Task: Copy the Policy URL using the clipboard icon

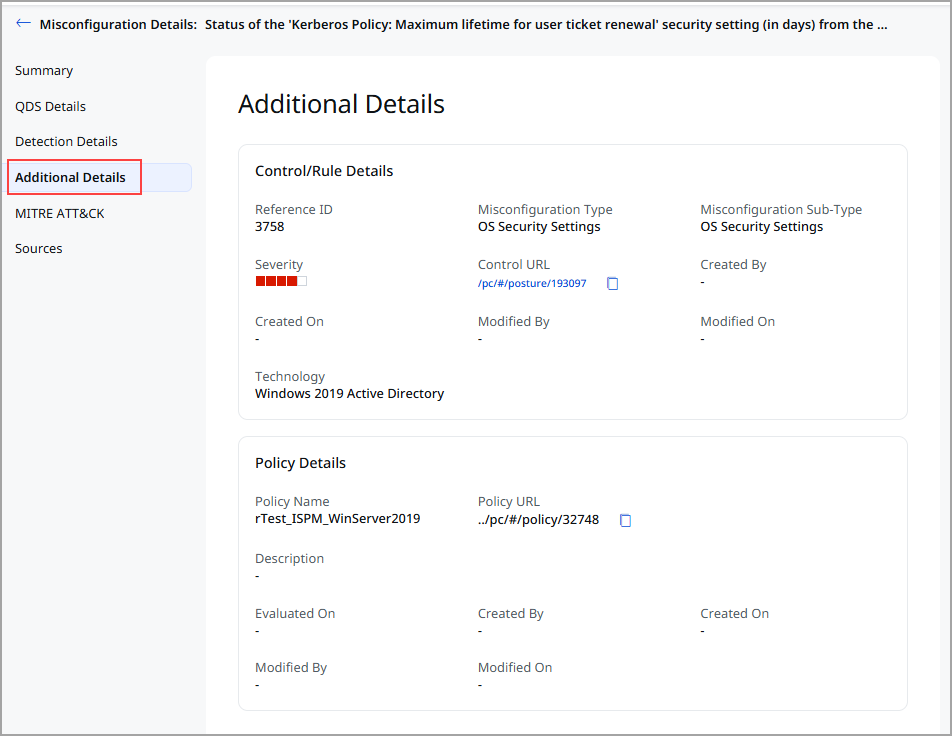Action: tap(626, 520)
